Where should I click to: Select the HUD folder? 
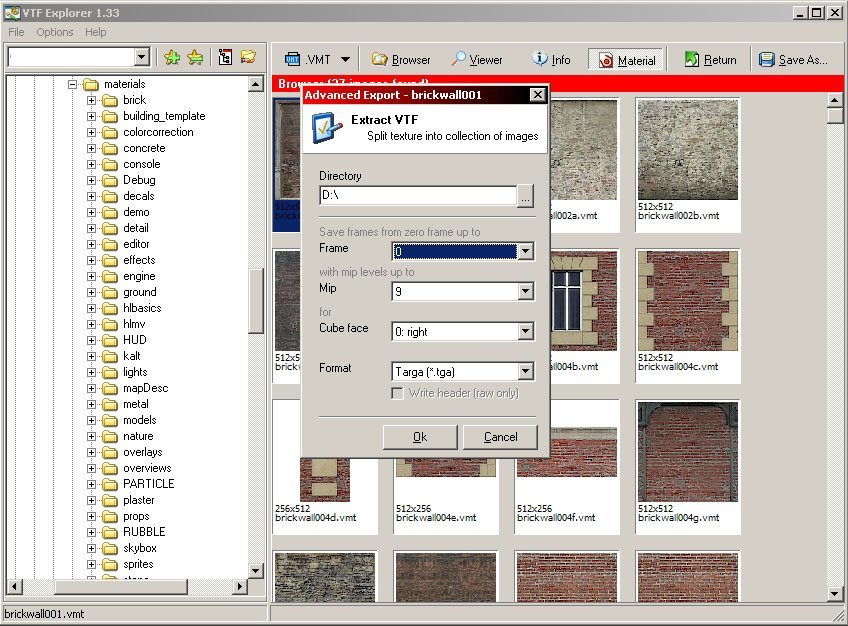[x=135, y=339]
